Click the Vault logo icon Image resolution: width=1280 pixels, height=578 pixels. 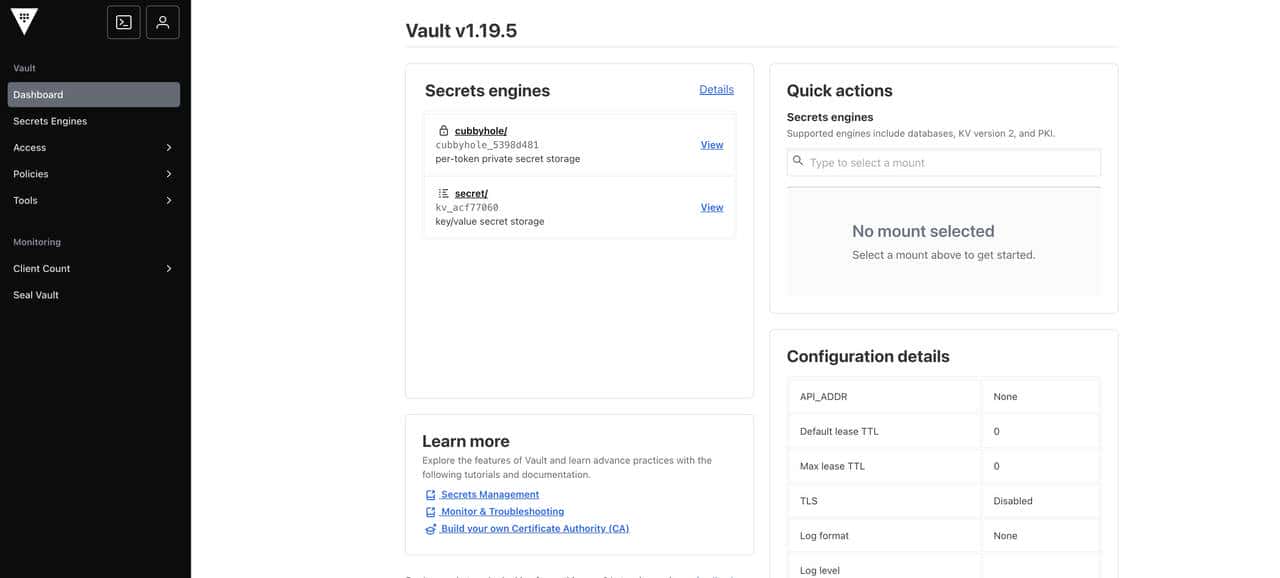24,21
